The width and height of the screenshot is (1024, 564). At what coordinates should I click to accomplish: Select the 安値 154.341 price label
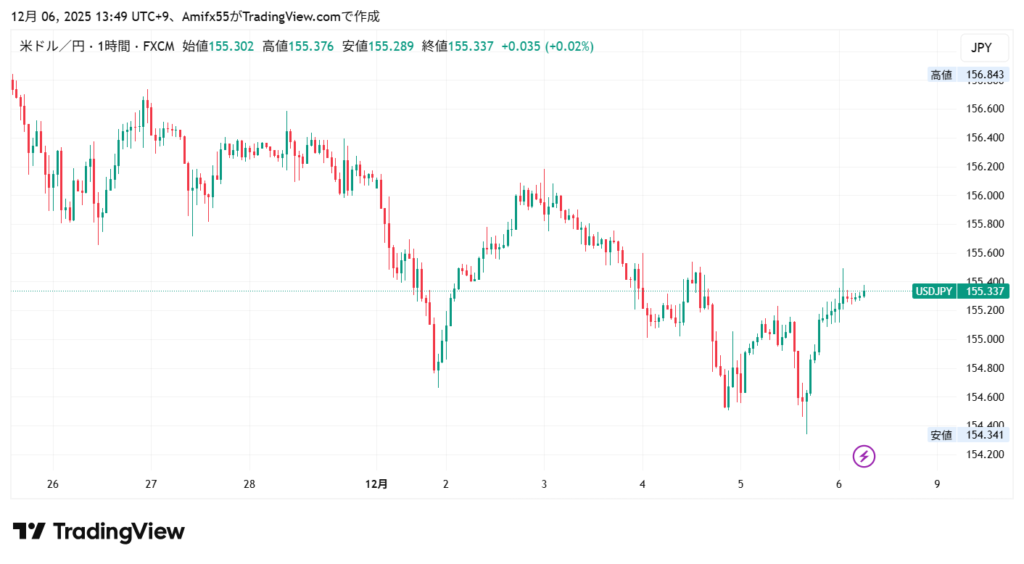pos(968,435)
